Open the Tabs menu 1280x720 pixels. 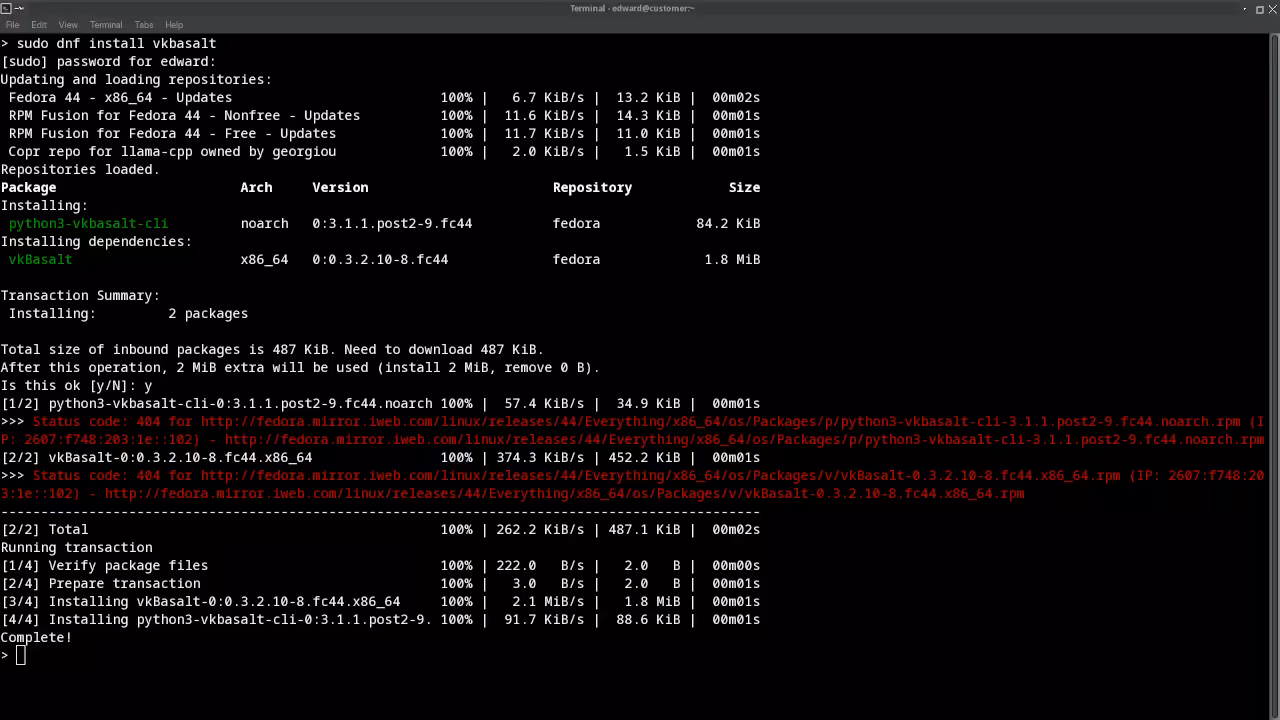(x=144, y=25)
